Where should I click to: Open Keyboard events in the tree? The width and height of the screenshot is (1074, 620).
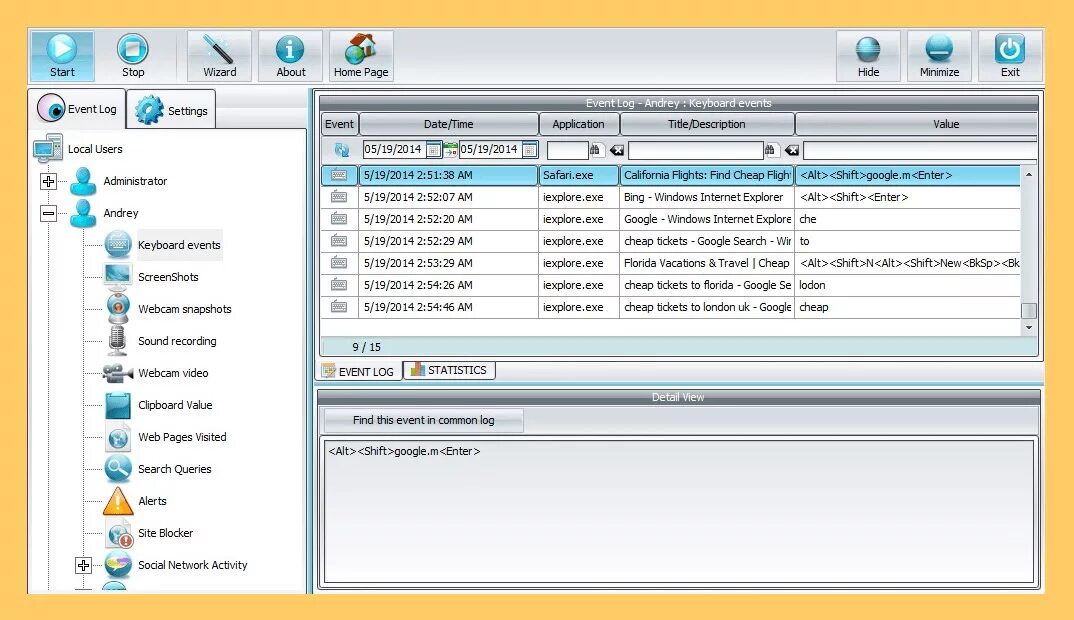click(x=179, y=245)
